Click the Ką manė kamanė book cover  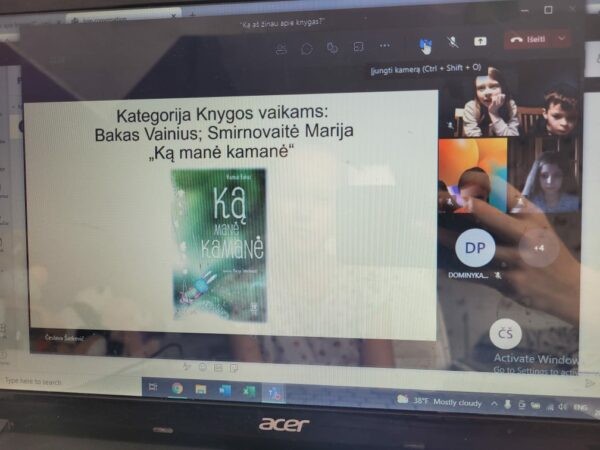click(218, 243)
